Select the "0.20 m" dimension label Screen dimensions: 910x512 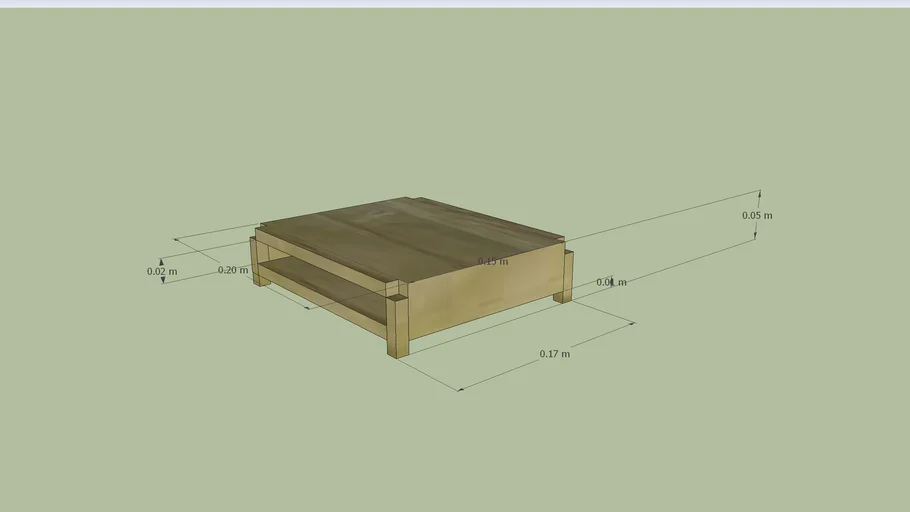click(x=233, y=270)
